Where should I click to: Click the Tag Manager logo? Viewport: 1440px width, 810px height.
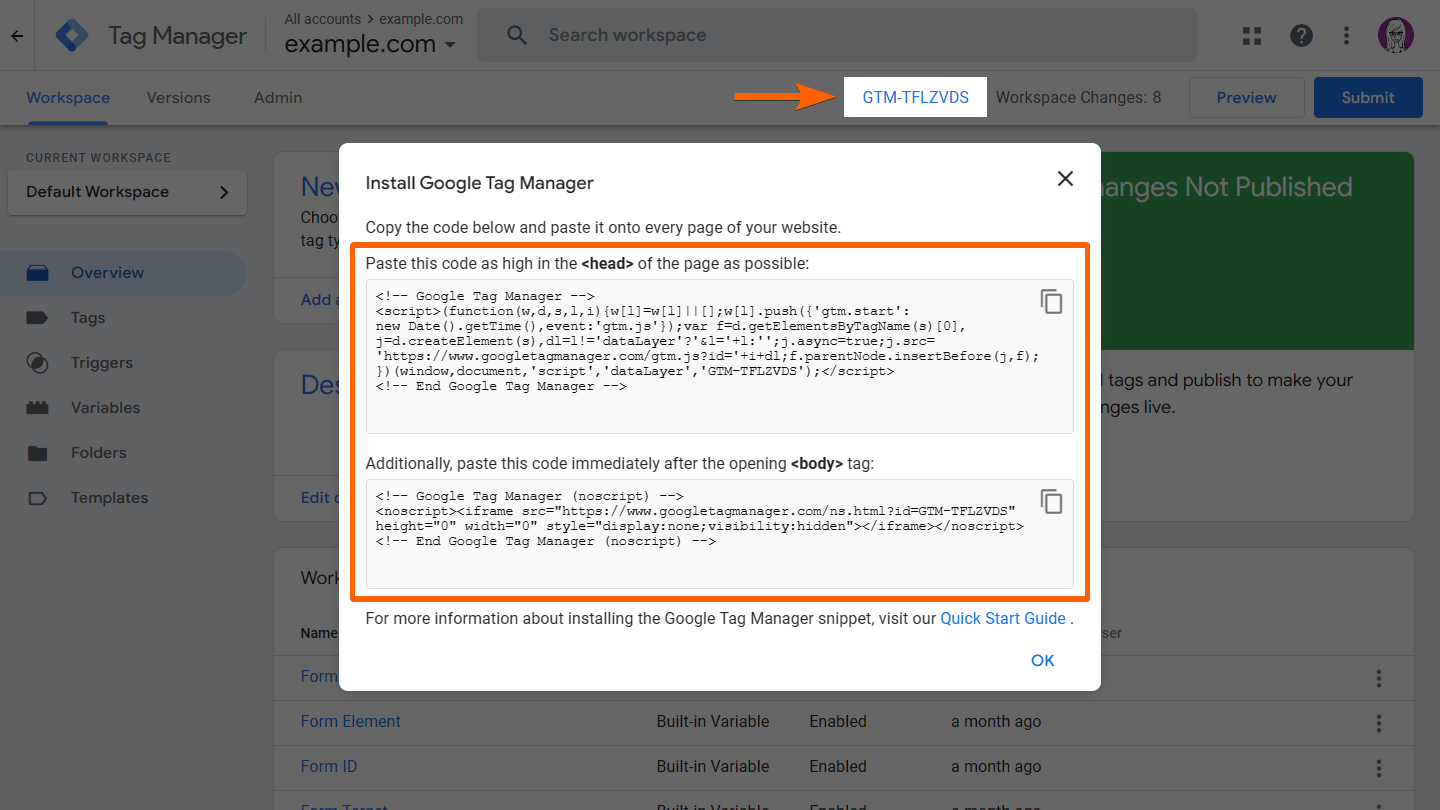pyautogui.click(x=72, y=36)
